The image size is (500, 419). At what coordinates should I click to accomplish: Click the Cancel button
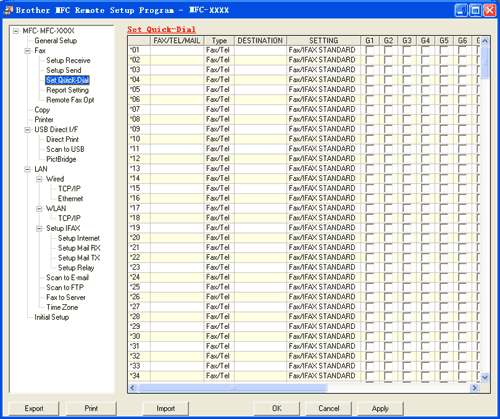pos(329,408)
